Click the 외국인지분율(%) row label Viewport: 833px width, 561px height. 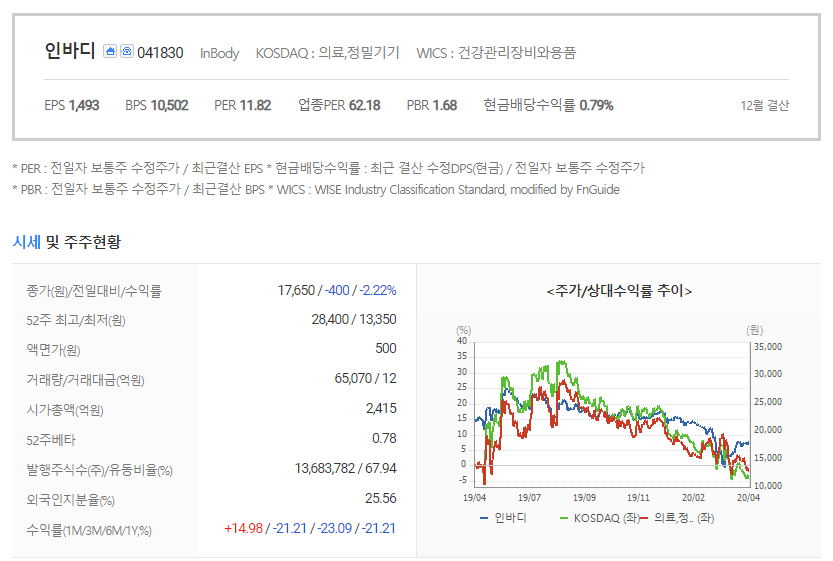(71, 500)
